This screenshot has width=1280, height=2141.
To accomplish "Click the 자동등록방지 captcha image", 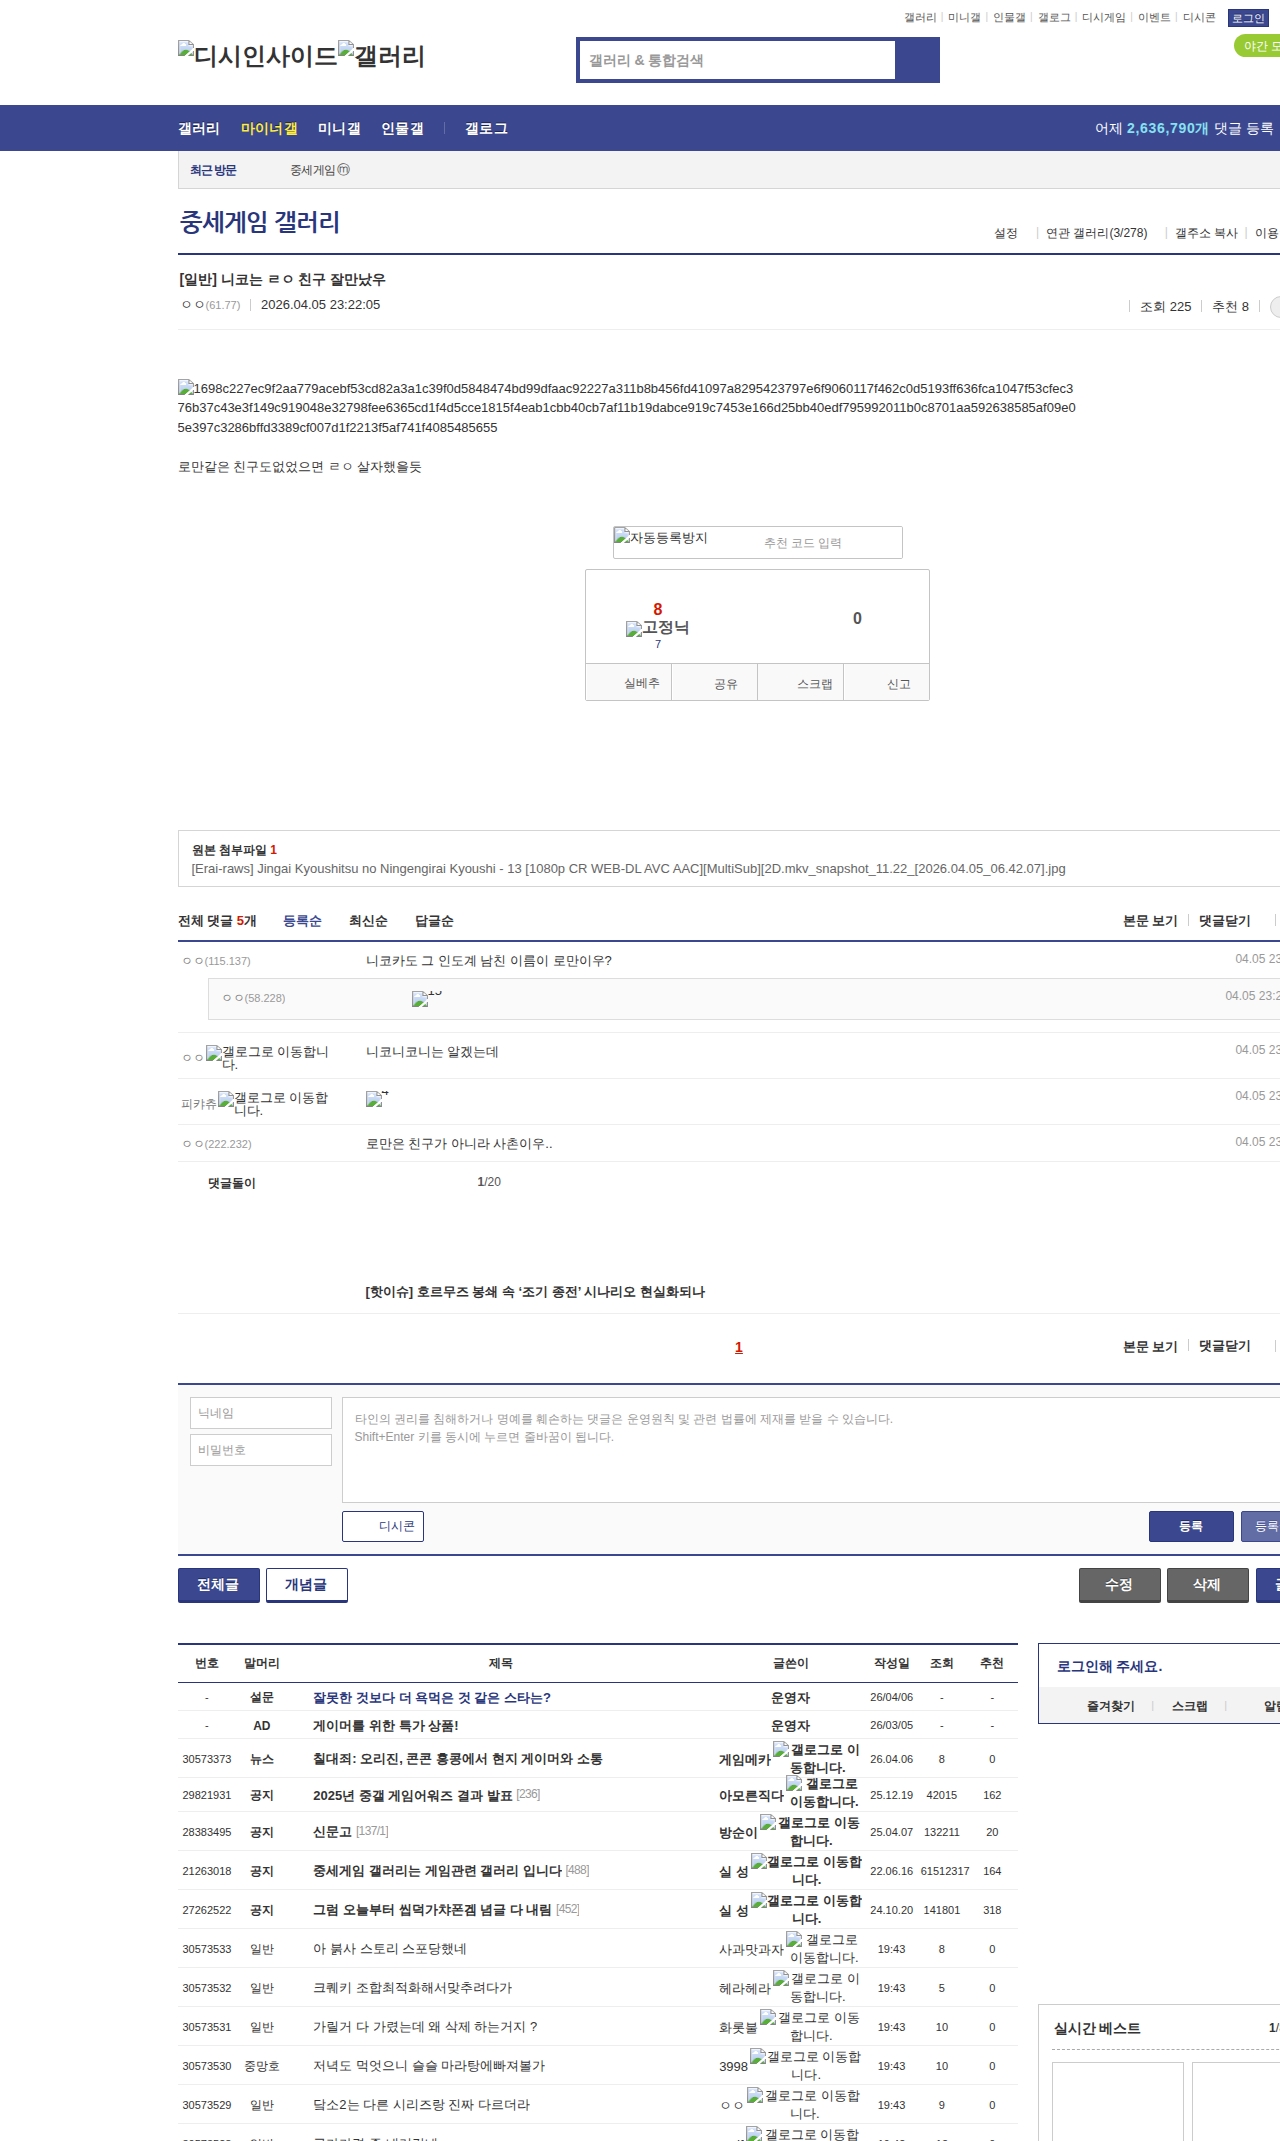I will [x=661, y=538].
